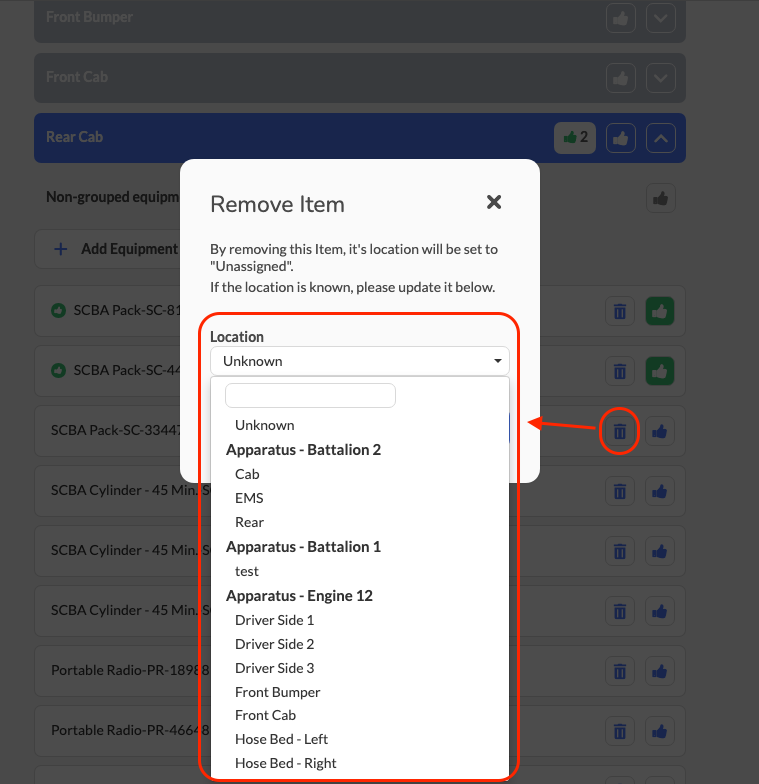Choose Driver Side 1 location

pyautogui.click(x=274, y=620)
